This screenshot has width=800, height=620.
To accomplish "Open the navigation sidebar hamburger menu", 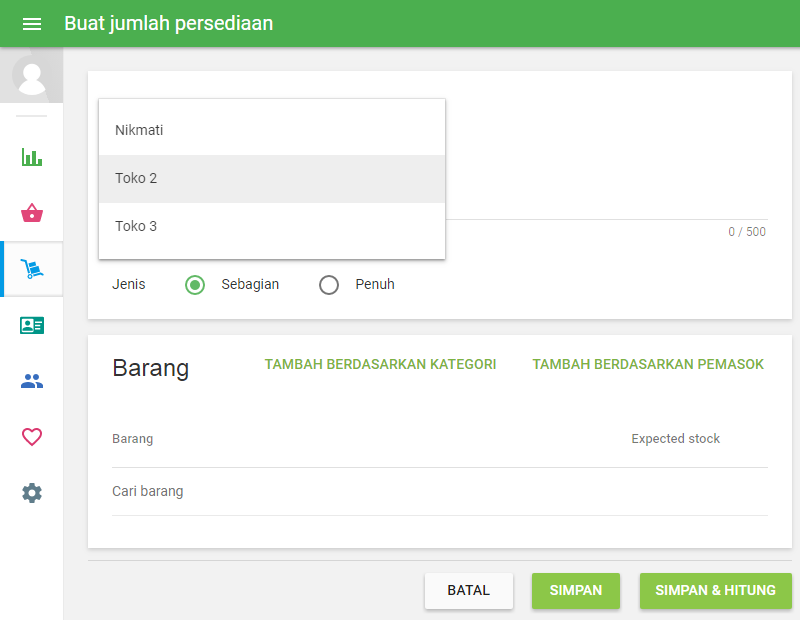I will pyautogui.click(x=32, y=23).
